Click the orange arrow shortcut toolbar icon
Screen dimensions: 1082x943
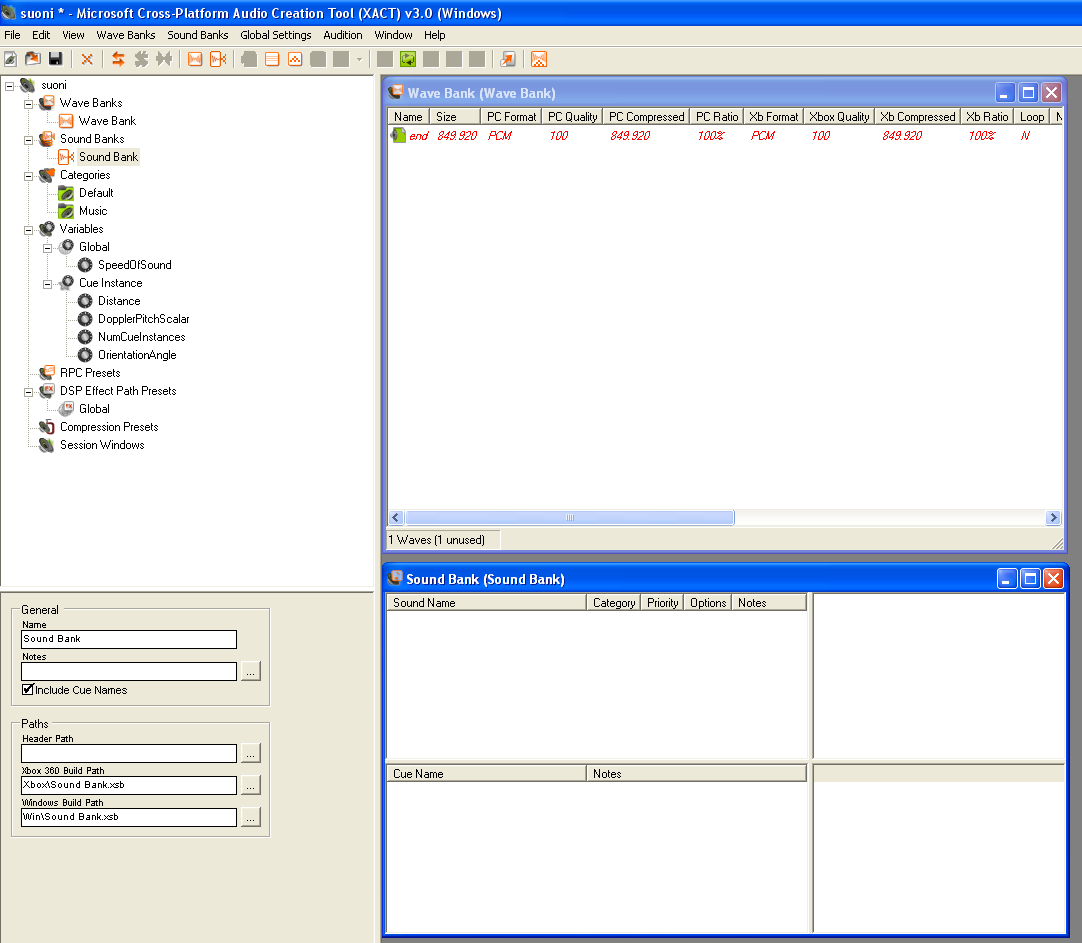coord(508,59)
